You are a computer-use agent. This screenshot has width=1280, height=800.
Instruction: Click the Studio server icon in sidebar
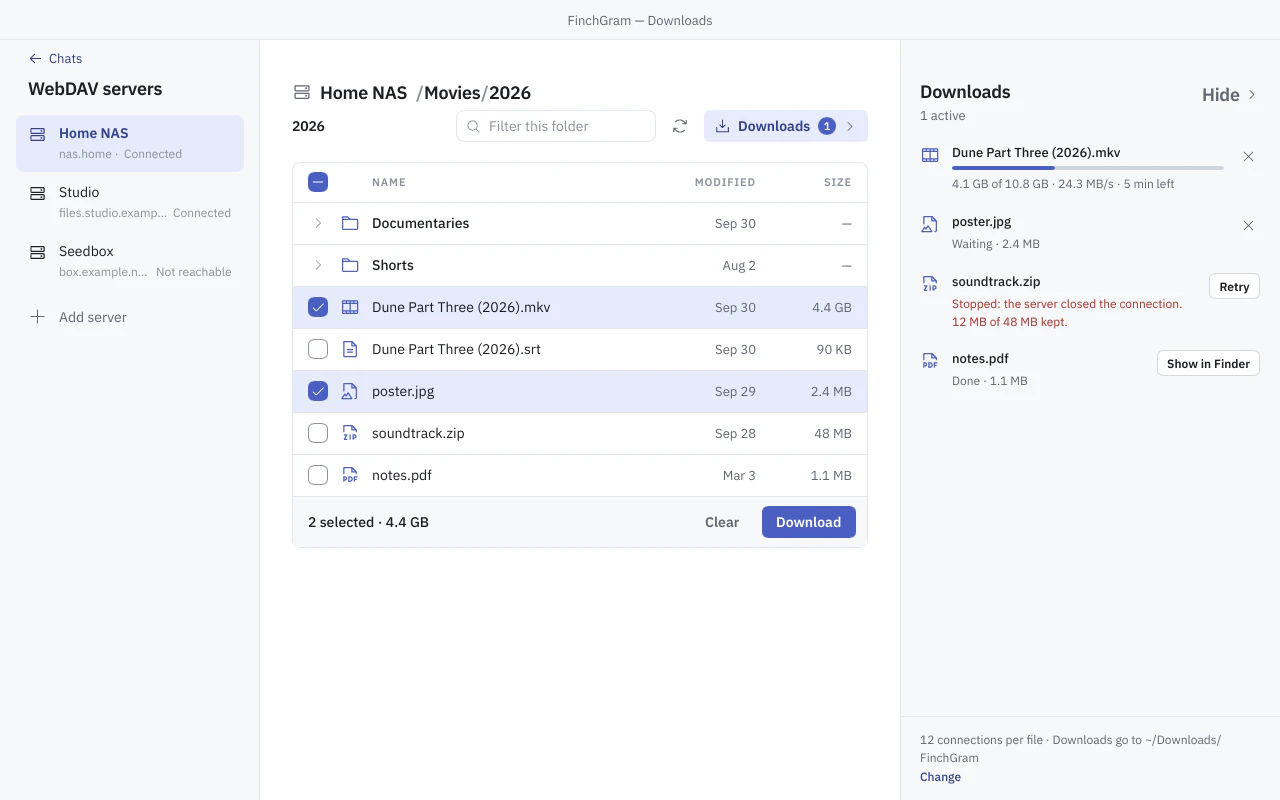coord(38,193)
